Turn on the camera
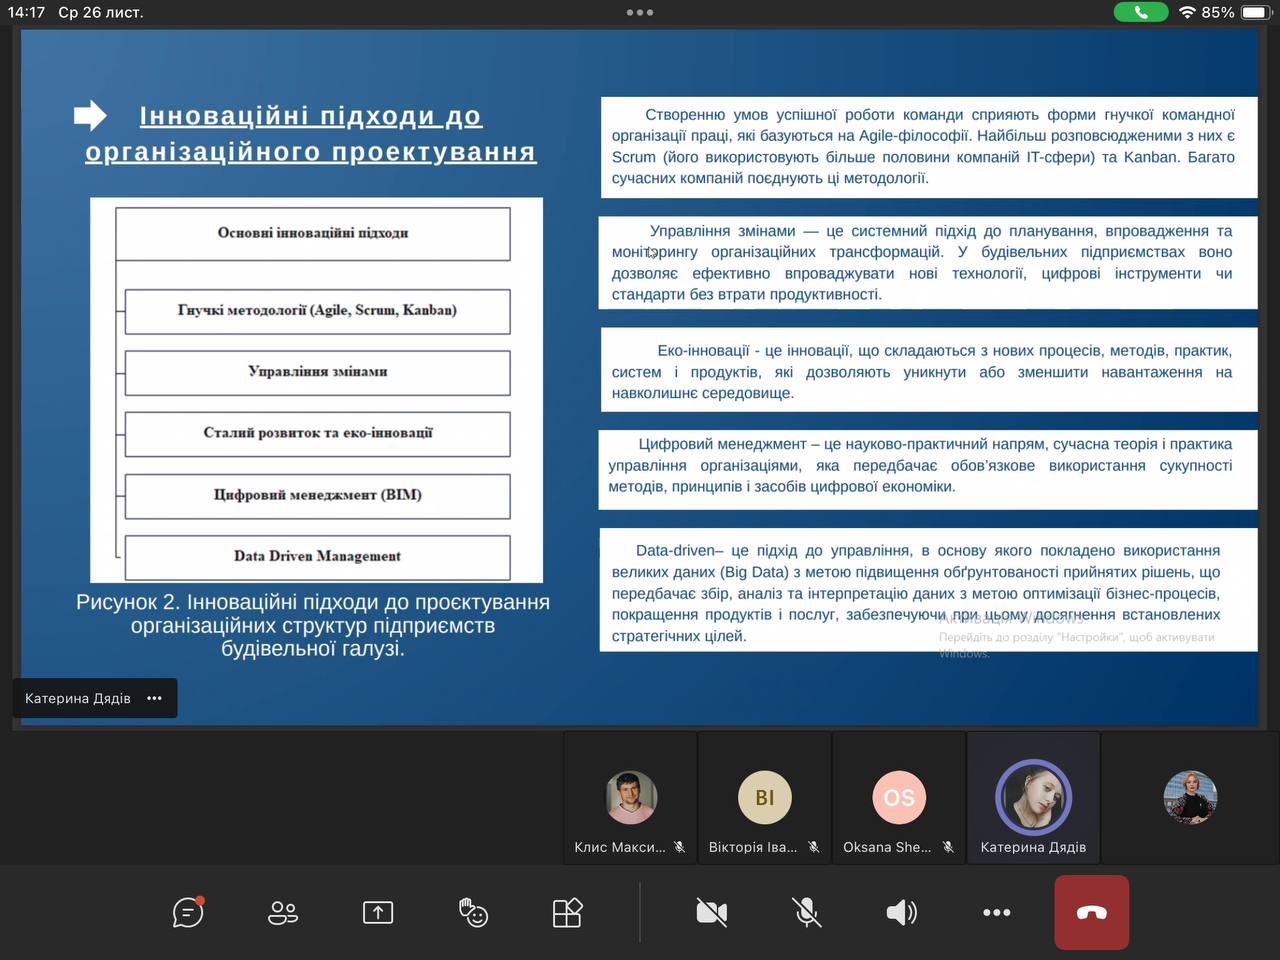The width and height of the screenshot is (1280, 960). (712, 912)
